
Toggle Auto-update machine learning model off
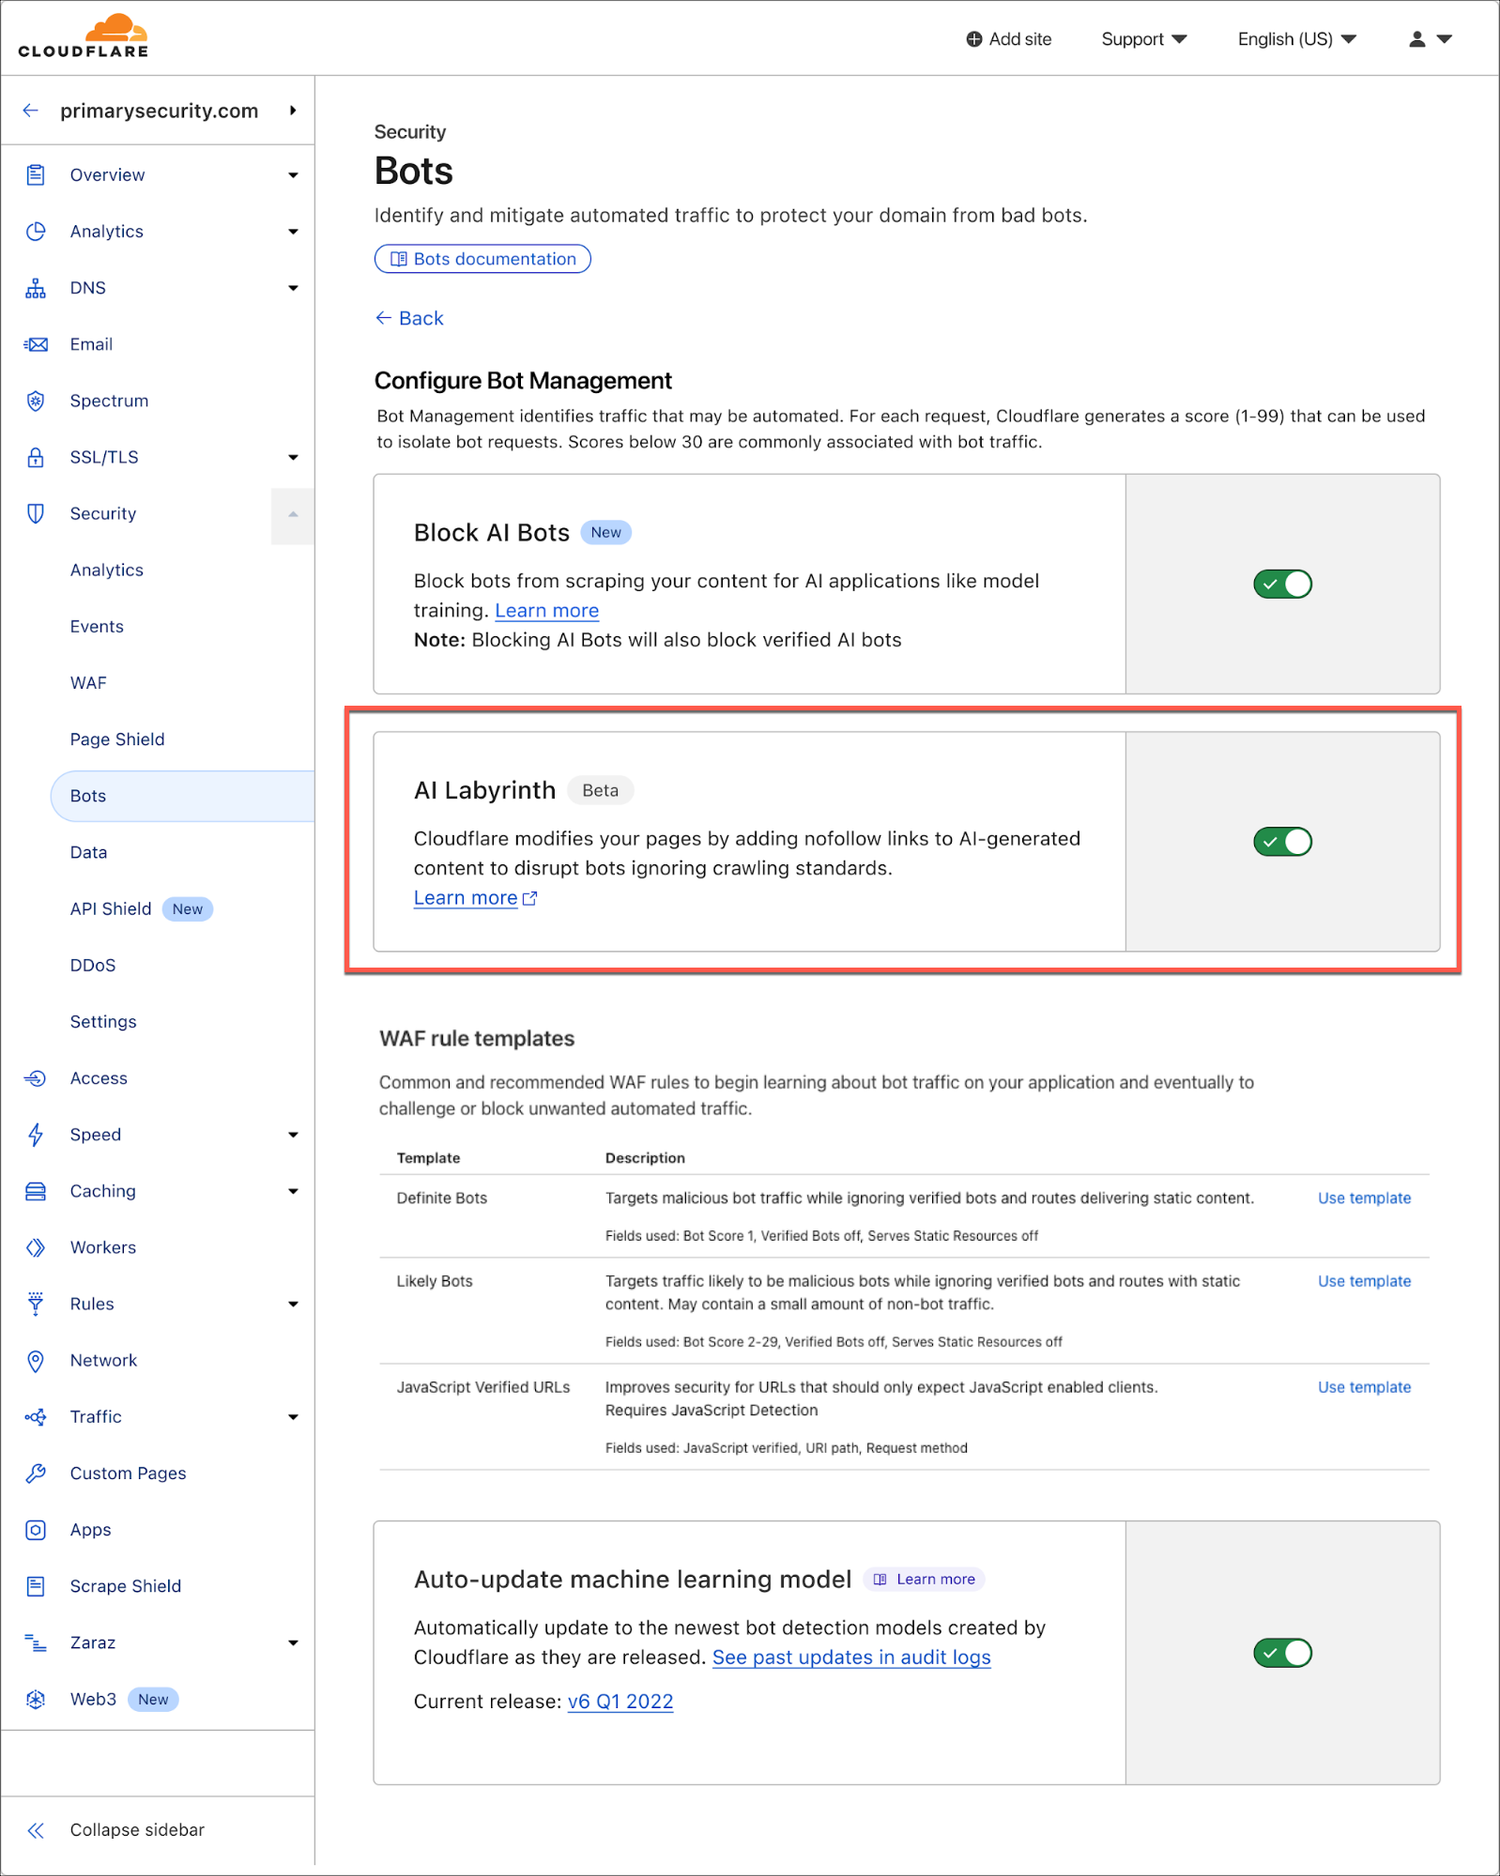tap(1282, 1653)
